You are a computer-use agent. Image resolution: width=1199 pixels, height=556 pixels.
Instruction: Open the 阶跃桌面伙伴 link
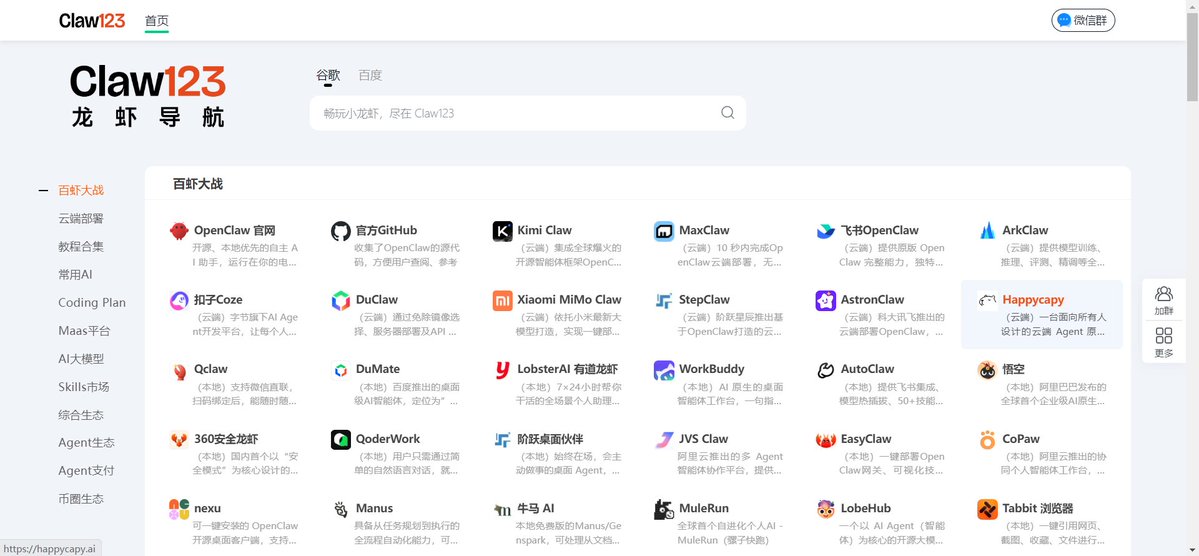[x=550, y=439]
